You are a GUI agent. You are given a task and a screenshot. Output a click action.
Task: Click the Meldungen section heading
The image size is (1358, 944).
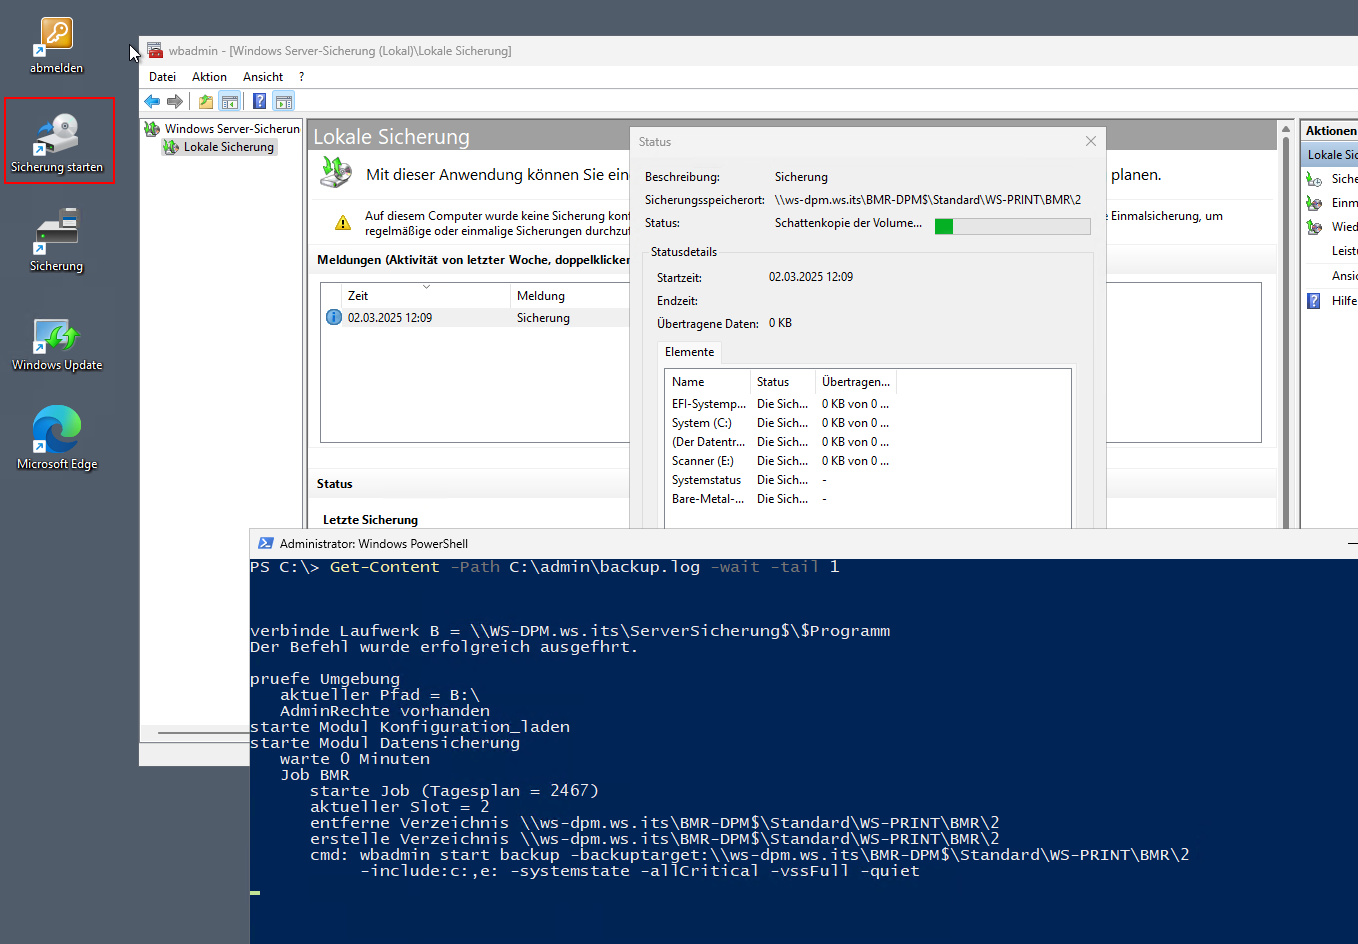(473, 260)
